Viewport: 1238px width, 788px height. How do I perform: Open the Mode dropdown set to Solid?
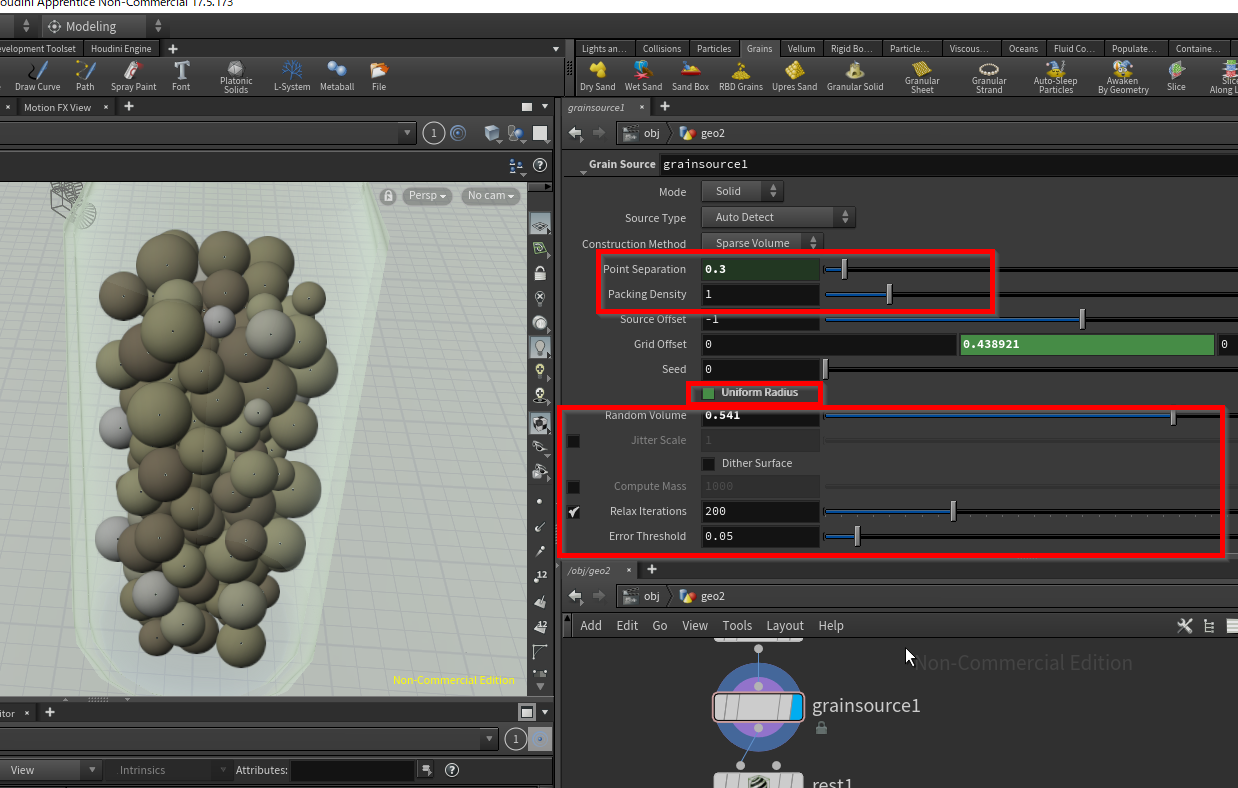[742, 191]
